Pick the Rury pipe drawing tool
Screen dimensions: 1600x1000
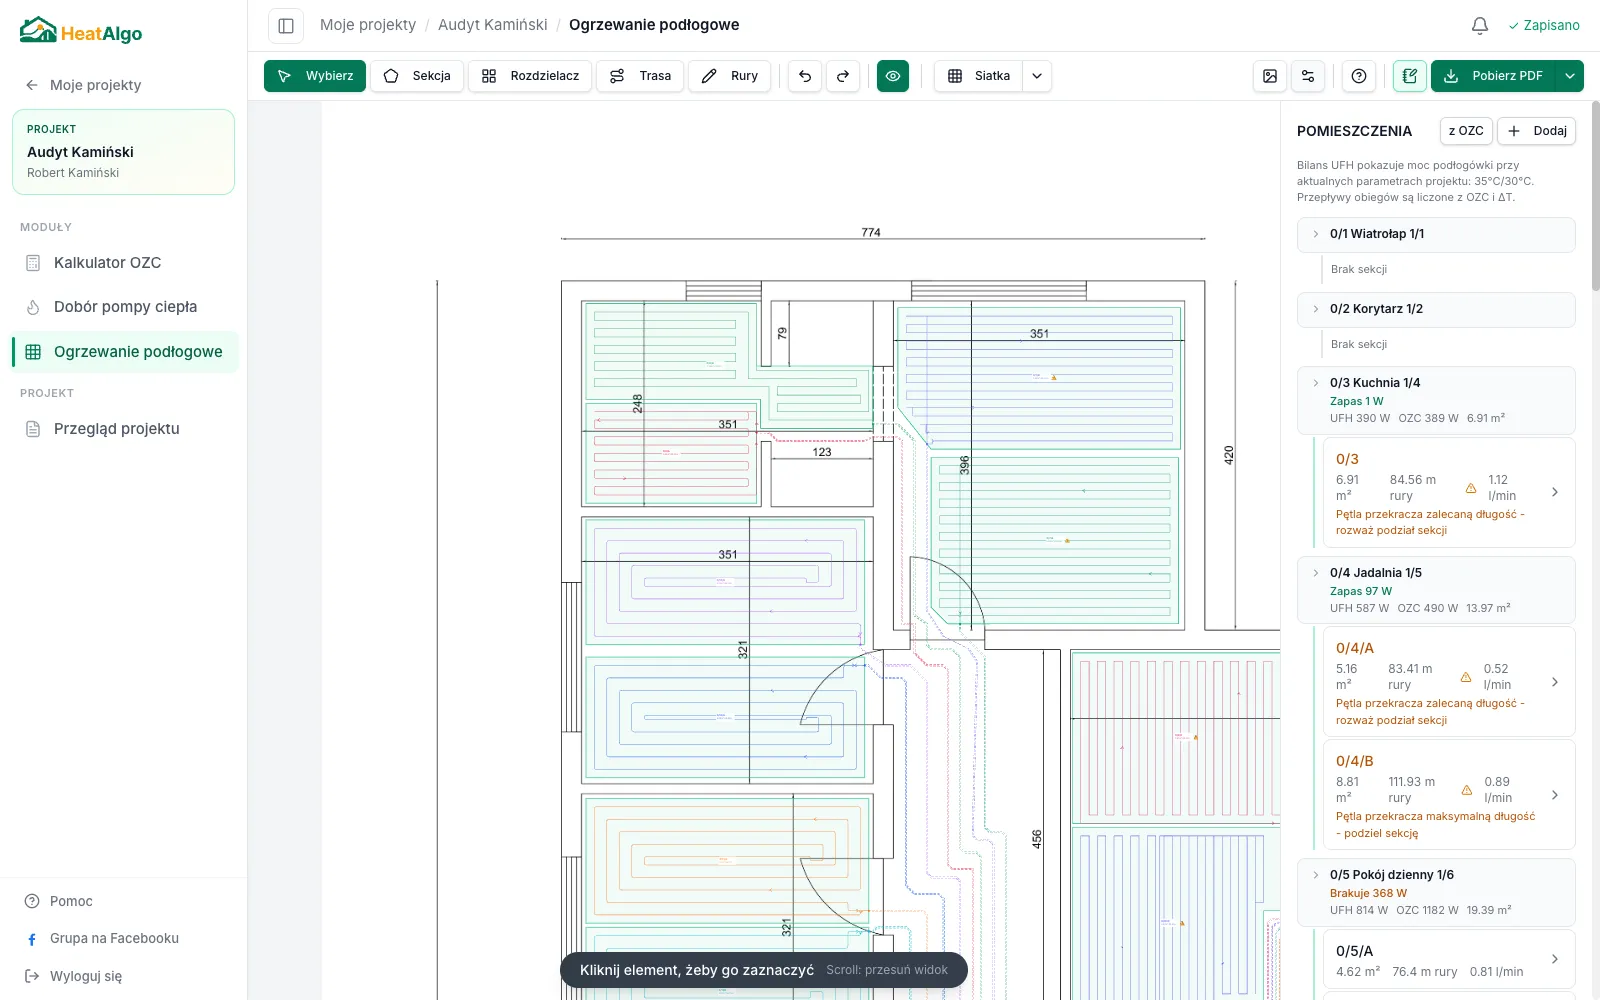(730, 76)
